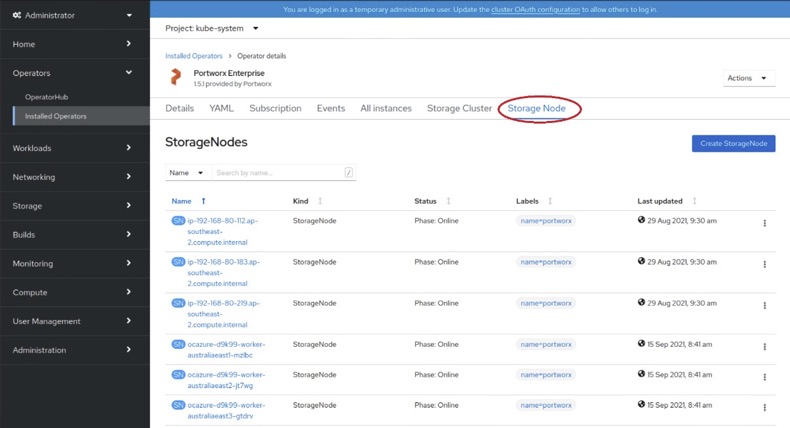790x428 pixels.
Task: Open ip-192-168-80-219 storage node link
Action: click(x=223, y=314)
